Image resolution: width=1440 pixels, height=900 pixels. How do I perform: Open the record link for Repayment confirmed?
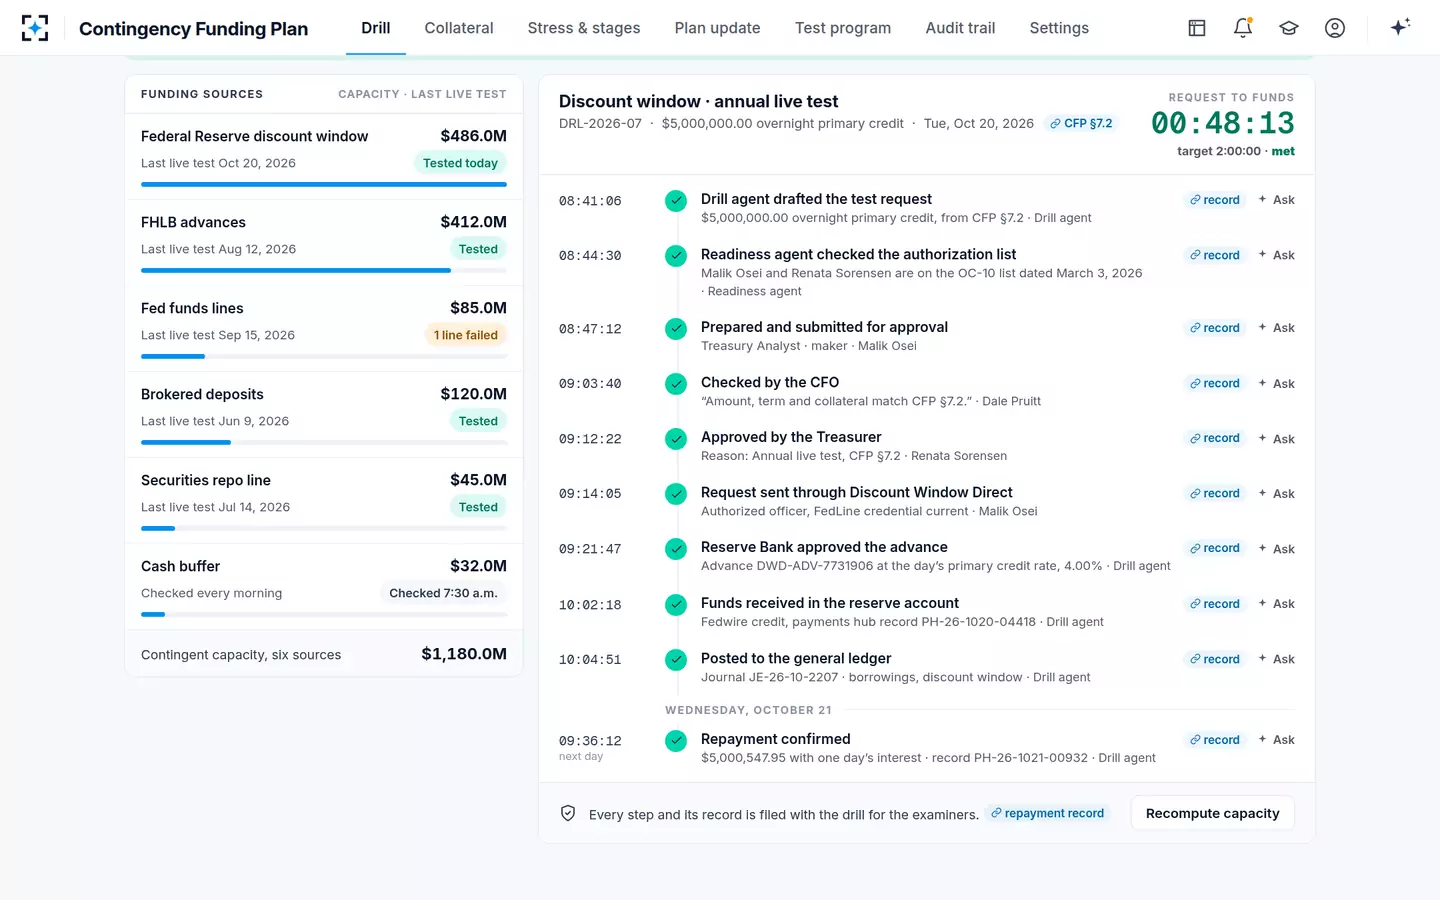point(1215,740)
